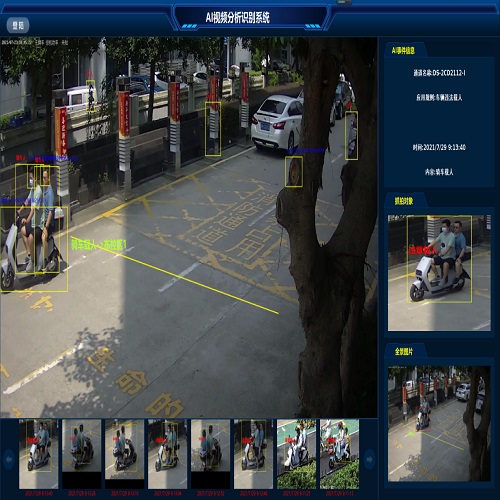Click the right arrow of the thumbnail strip
The height and width of the screenshot is (500, 500).
tap(369, 459)
